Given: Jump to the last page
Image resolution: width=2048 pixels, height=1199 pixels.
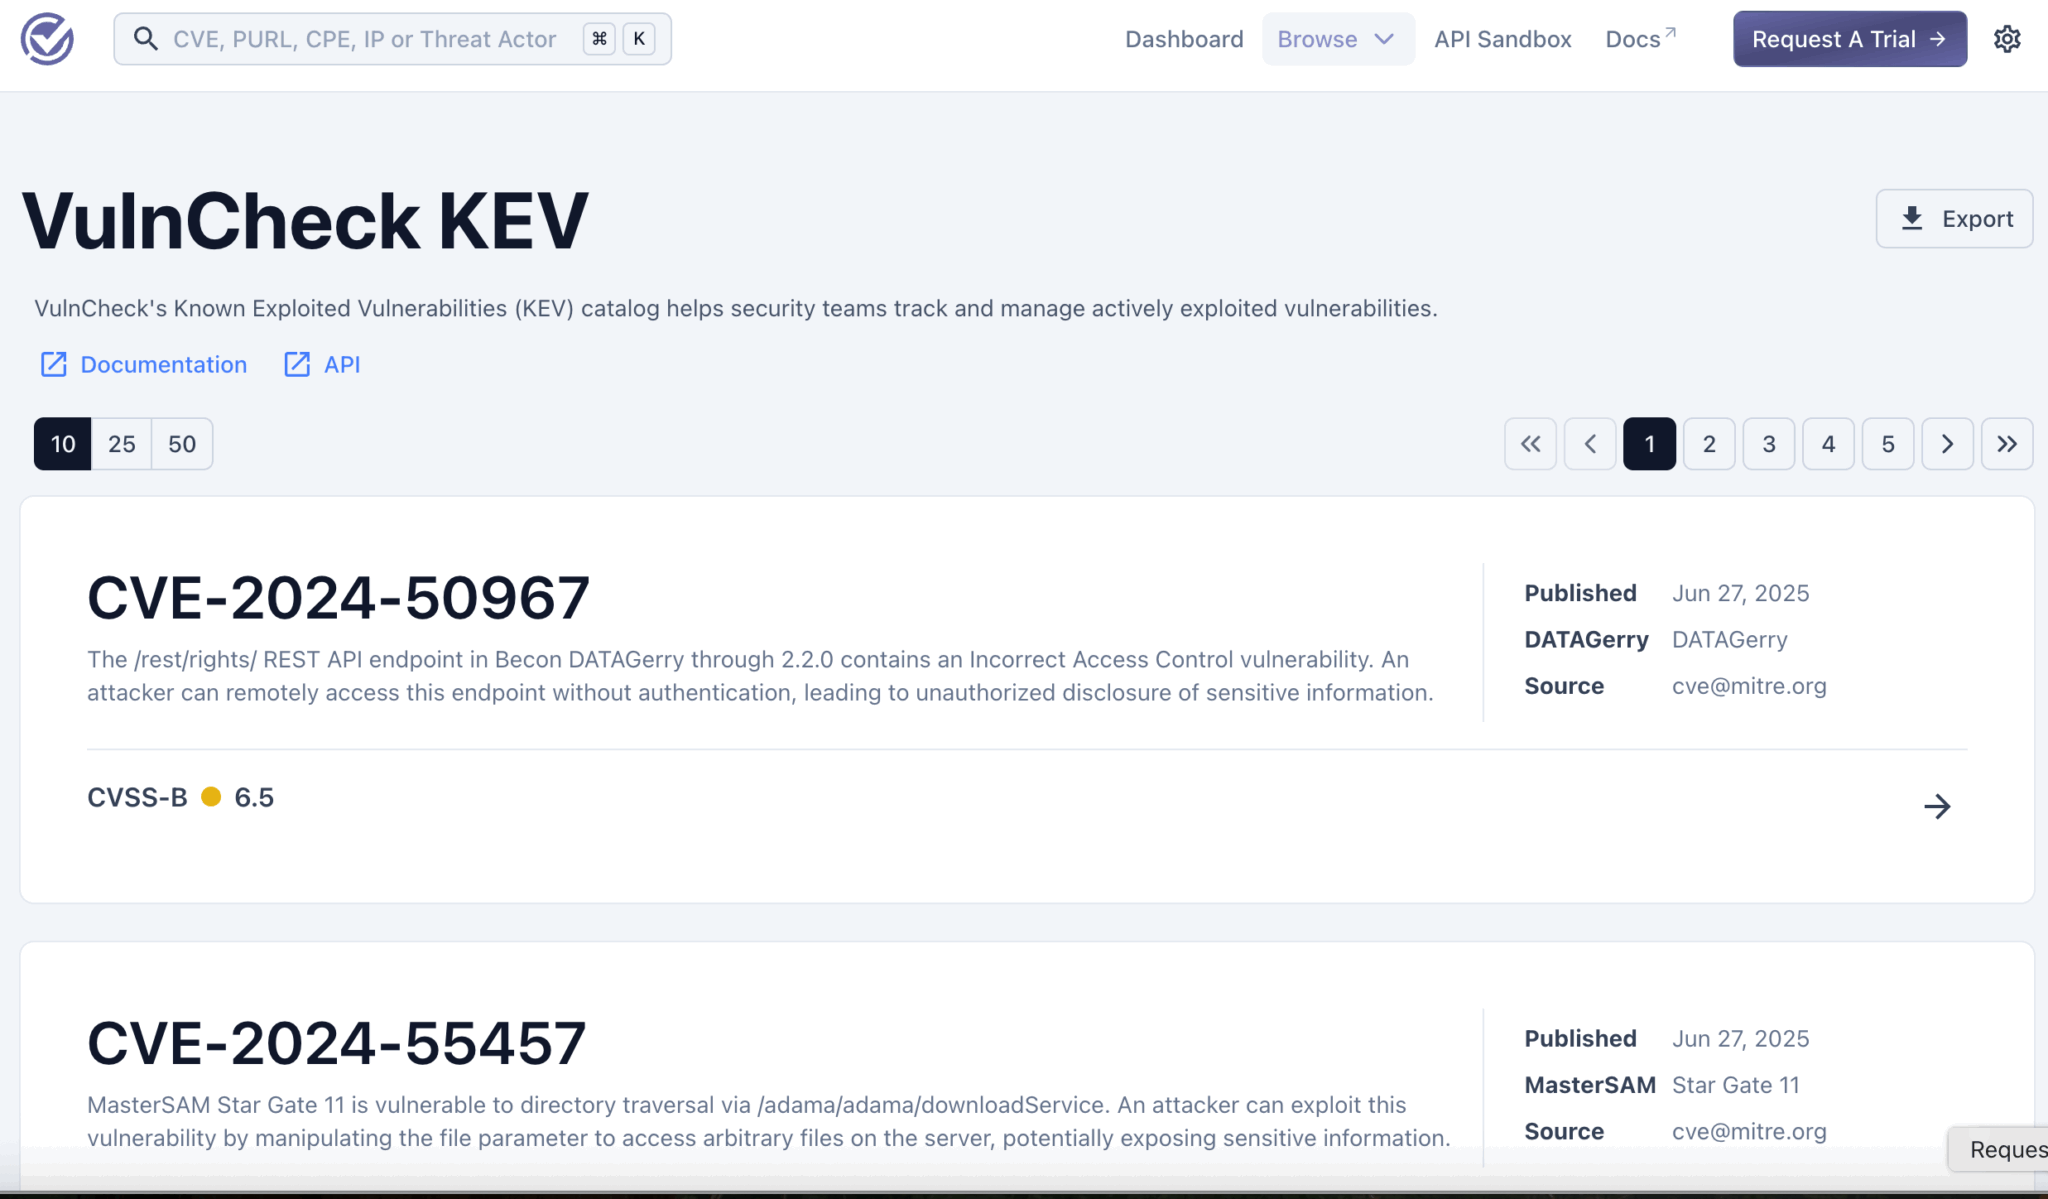Looking at the screenshot, I should (2007, 444).
